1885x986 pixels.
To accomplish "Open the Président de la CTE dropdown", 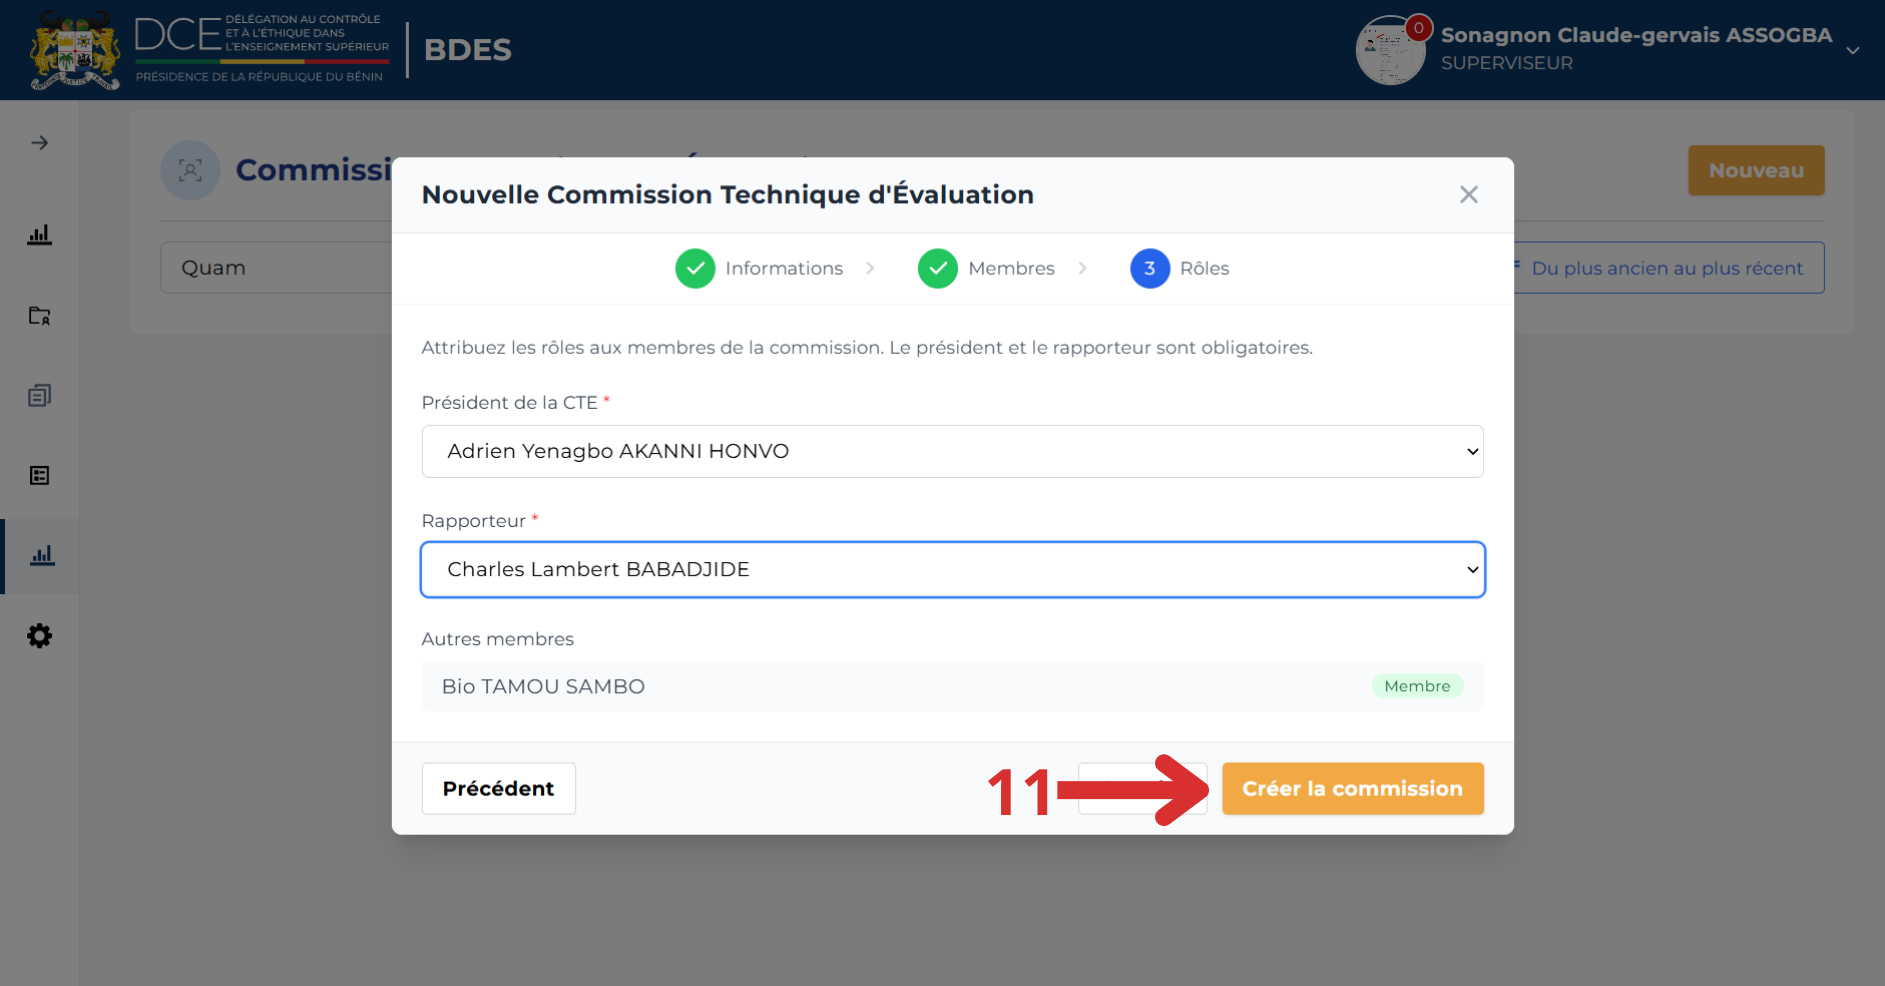I will click(x=952, y=451).
